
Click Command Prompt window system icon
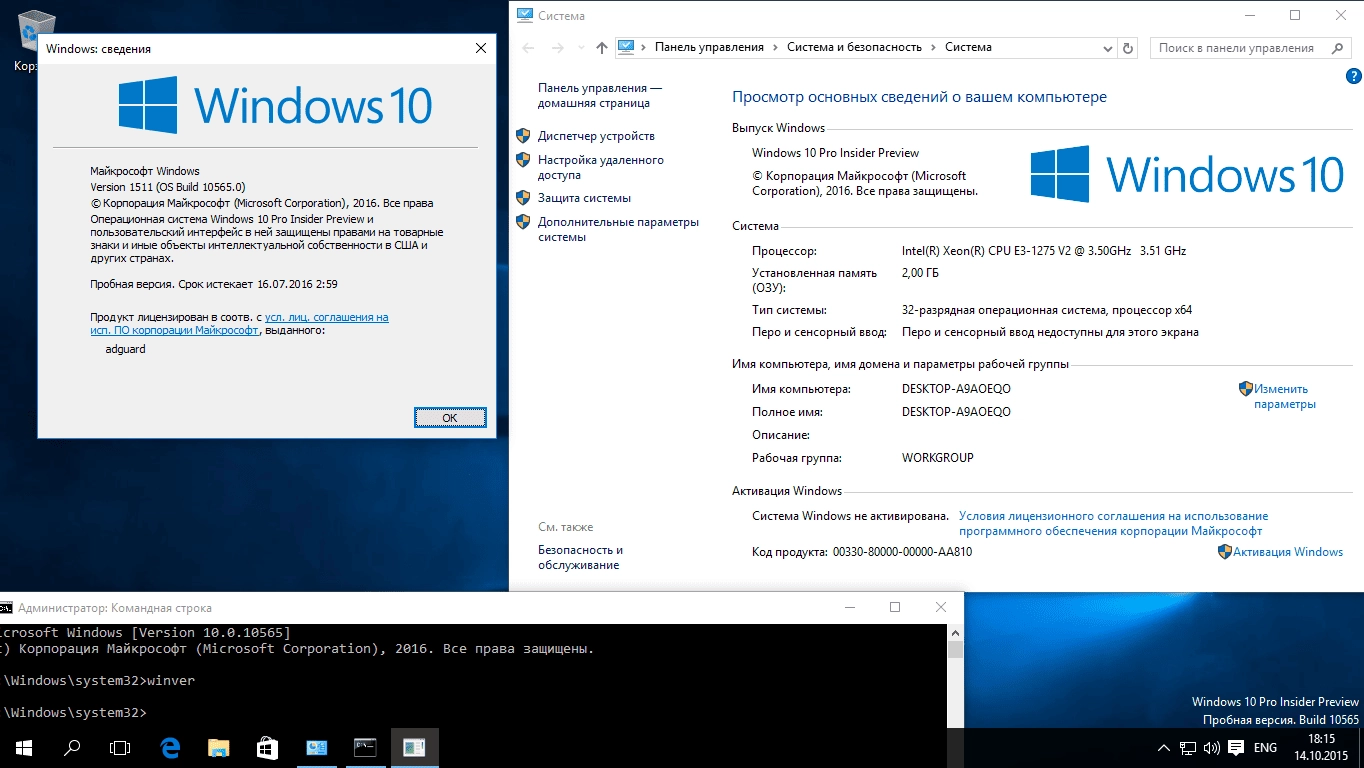click(x=6, y=607)
